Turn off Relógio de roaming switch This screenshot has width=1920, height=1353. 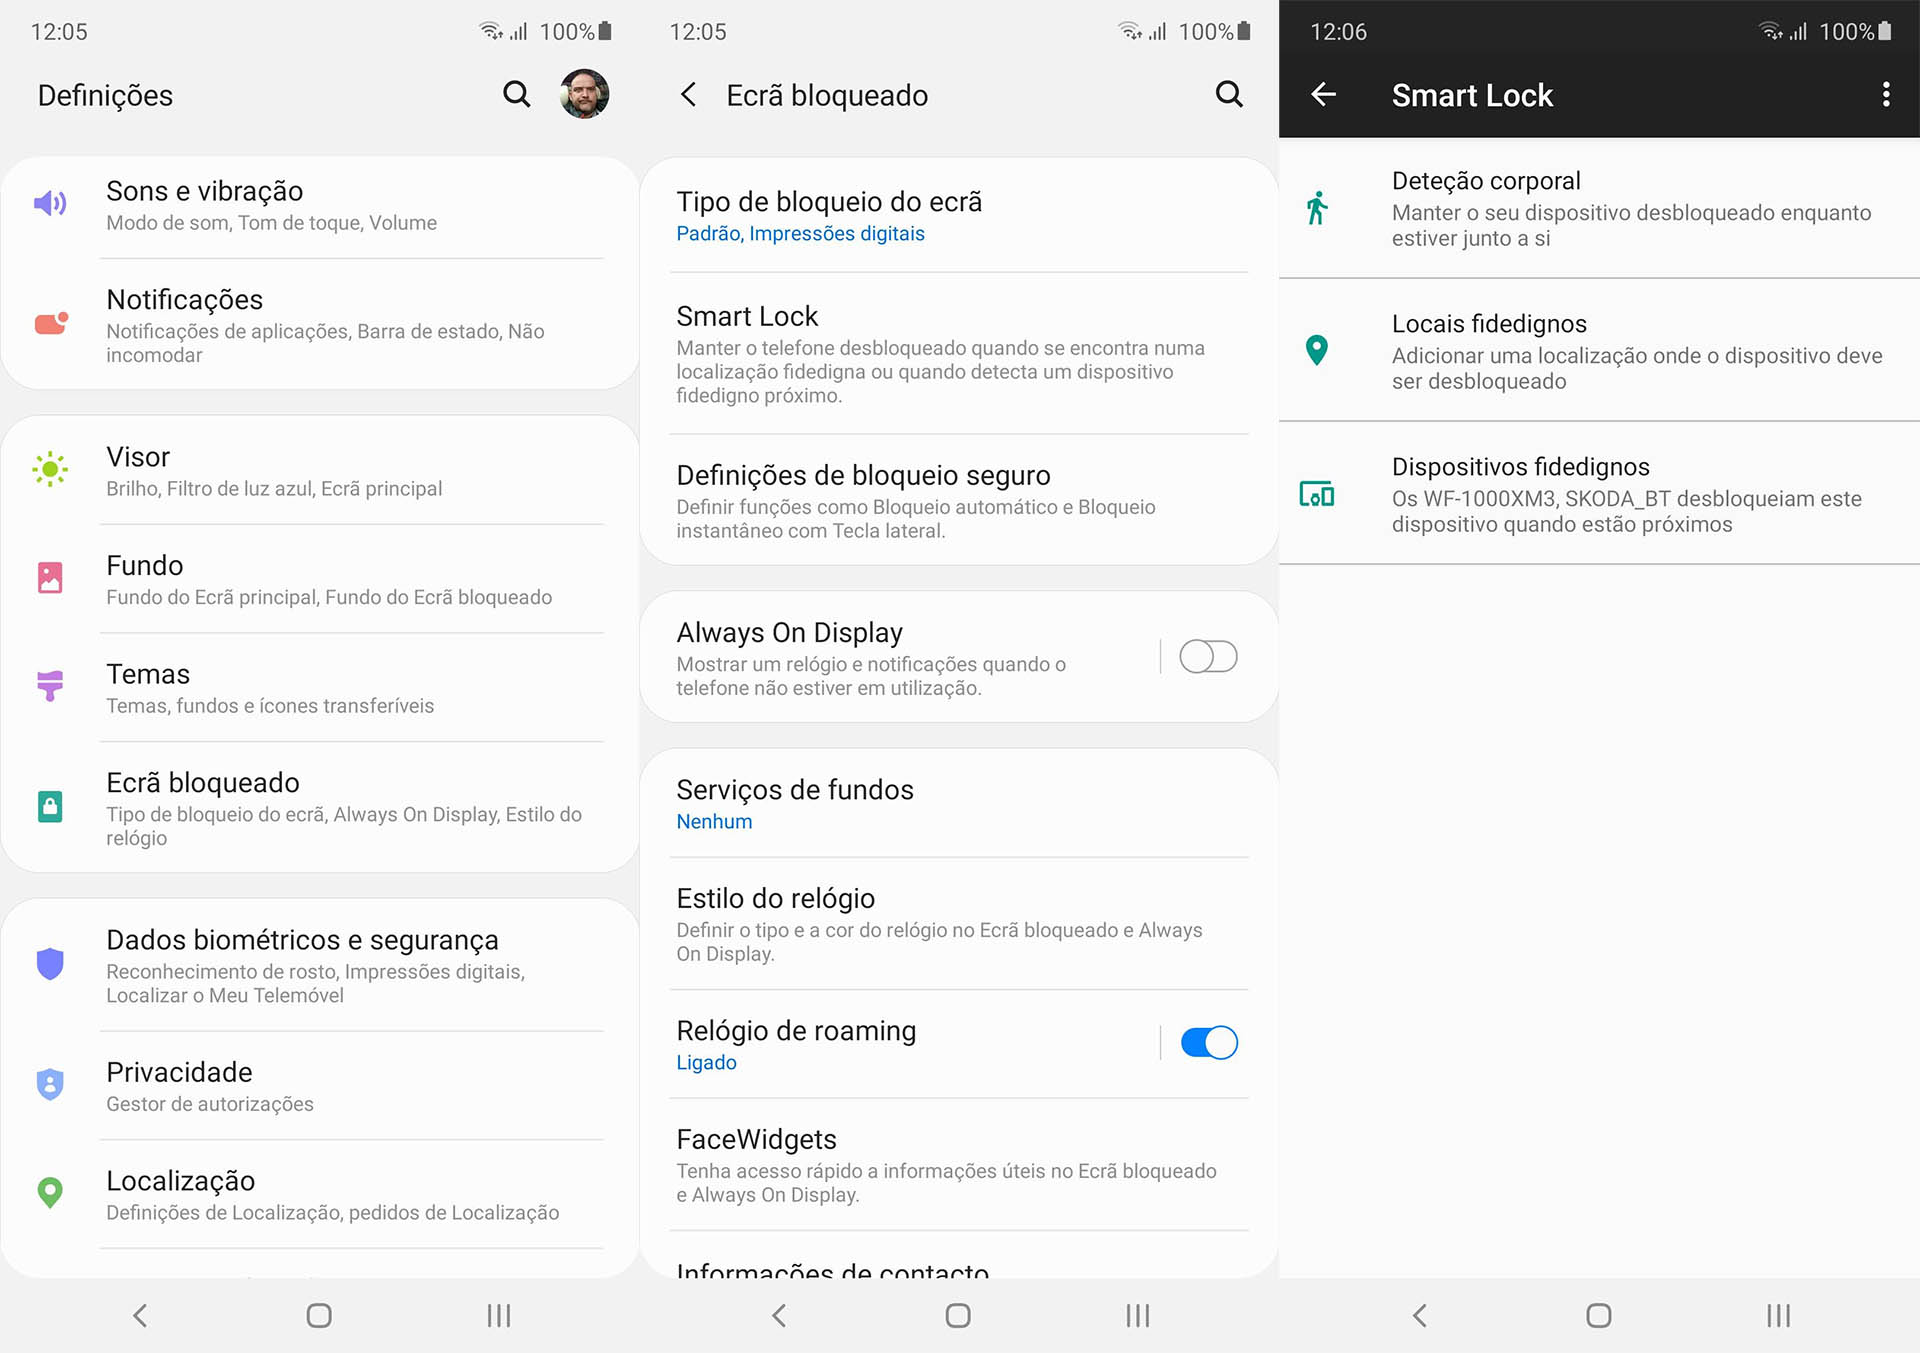[x=1208, y=1043]
